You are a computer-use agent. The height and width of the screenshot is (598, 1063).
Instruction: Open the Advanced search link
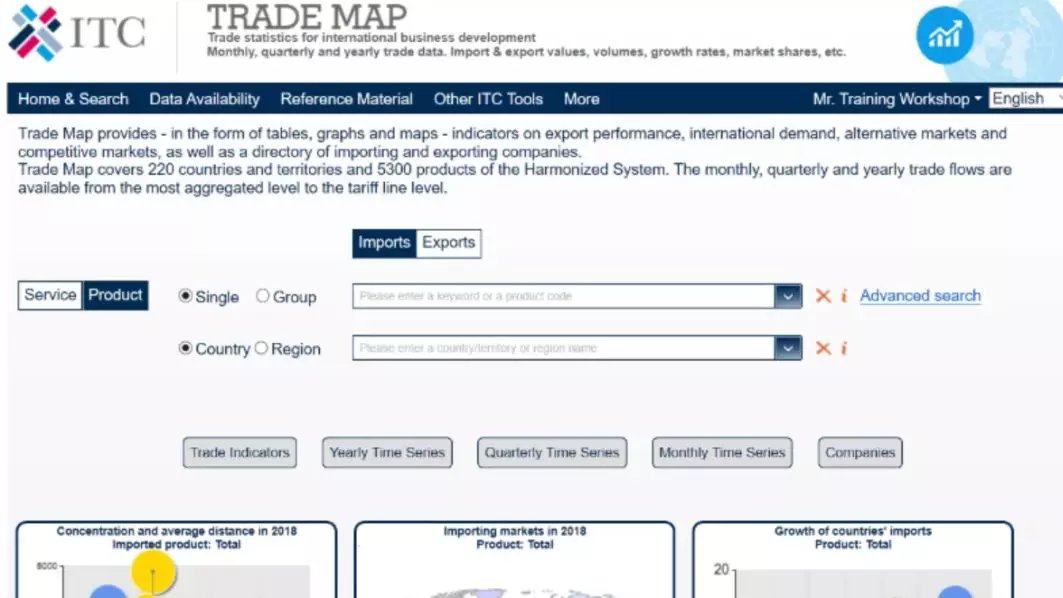pos(920,296)
